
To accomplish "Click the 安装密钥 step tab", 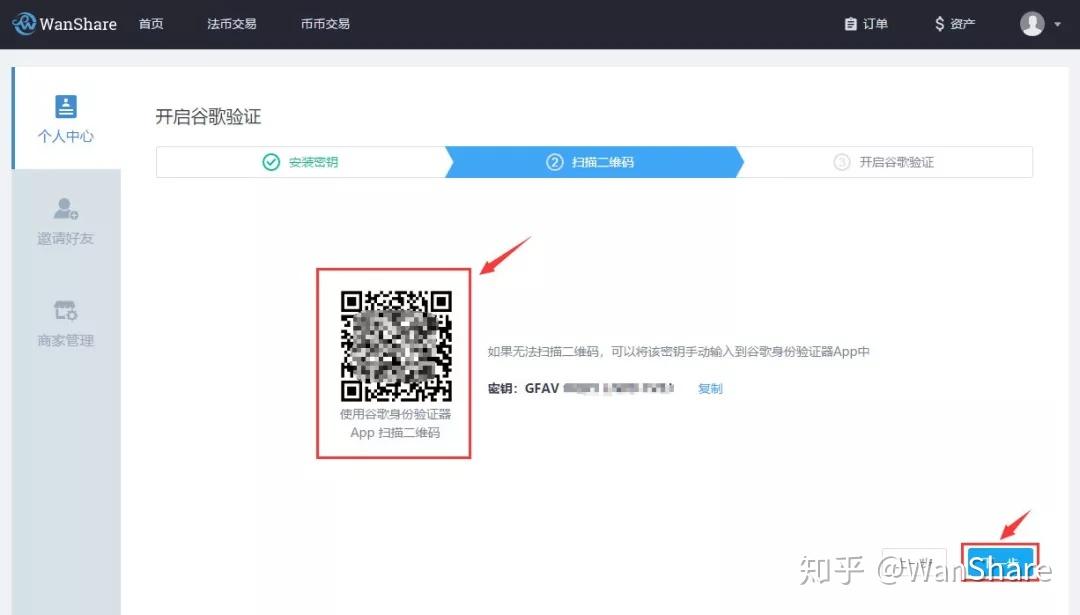I will coord(301,162).
